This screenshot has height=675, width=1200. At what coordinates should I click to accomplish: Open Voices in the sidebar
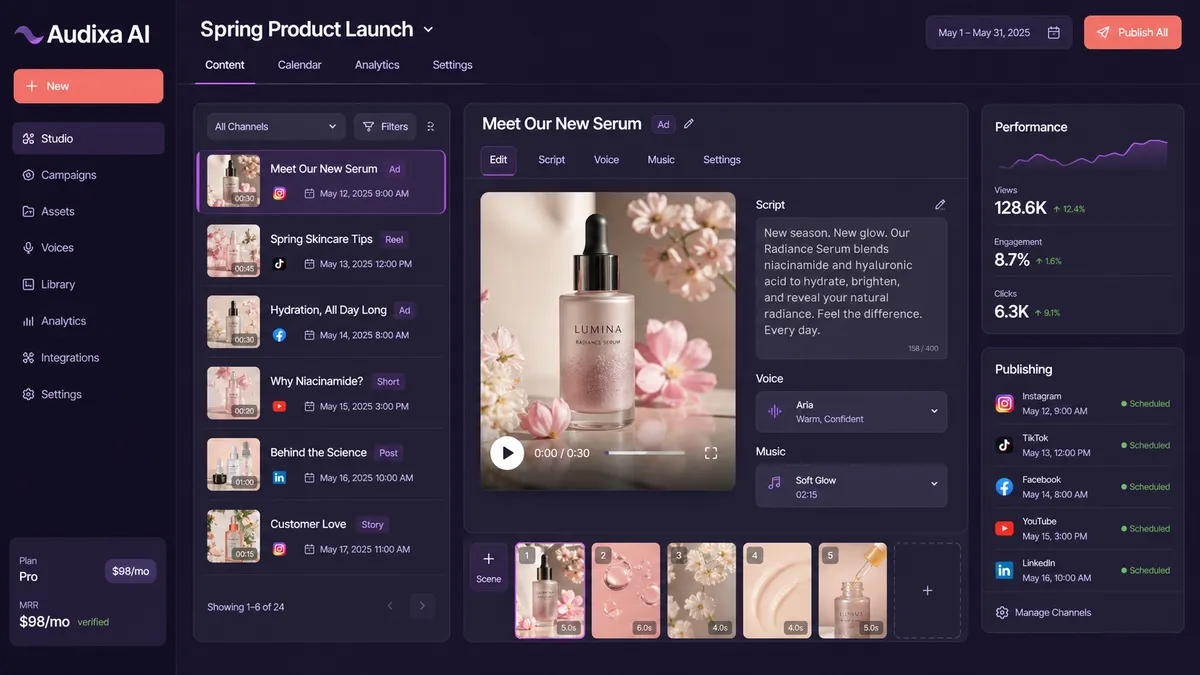click(88, 248)
